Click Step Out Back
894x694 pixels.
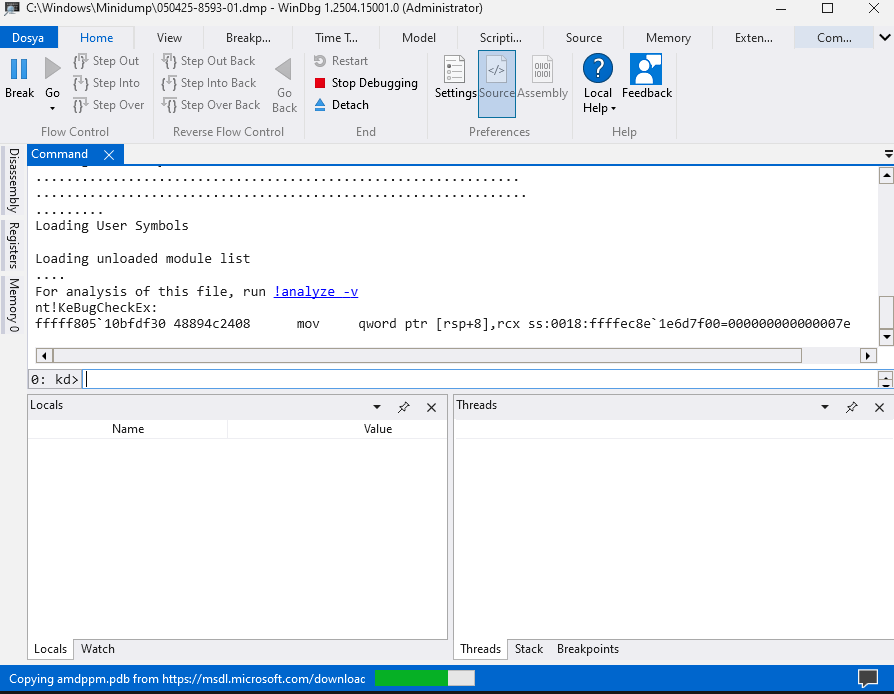pyautogui.click(x=208, y=61)
